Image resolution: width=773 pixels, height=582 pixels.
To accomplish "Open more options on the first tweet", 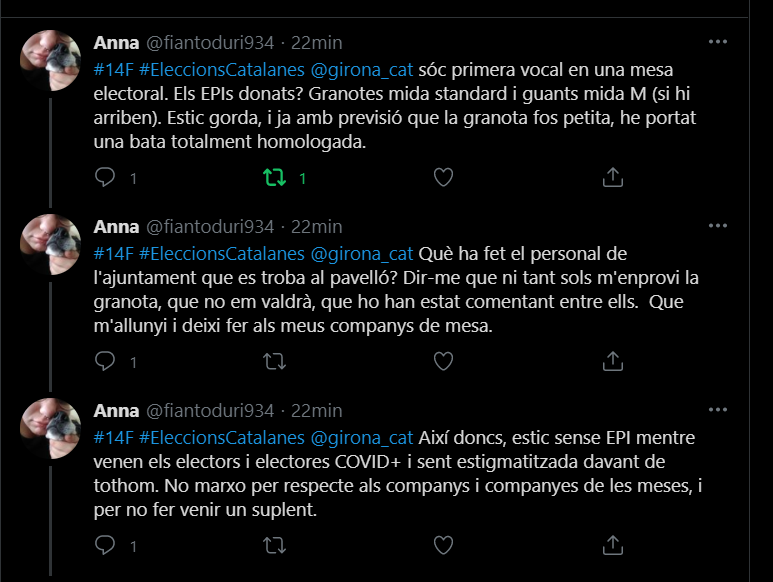I will pyautogui.click(x=717, y=42).
